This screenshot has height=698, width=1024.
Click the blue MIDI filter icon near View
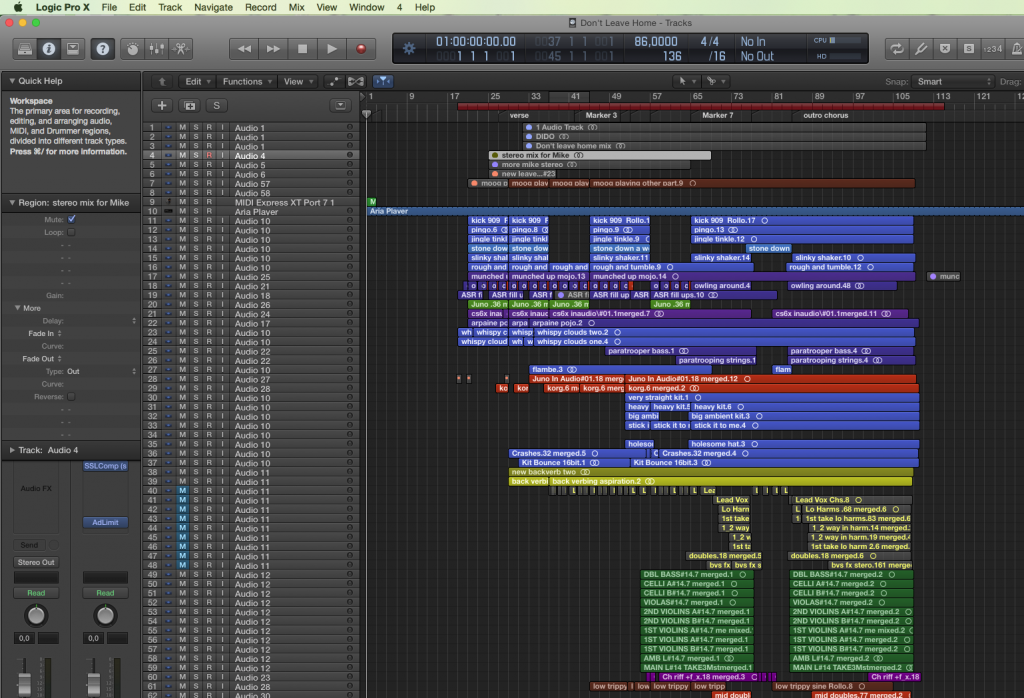tap(383, 81)
